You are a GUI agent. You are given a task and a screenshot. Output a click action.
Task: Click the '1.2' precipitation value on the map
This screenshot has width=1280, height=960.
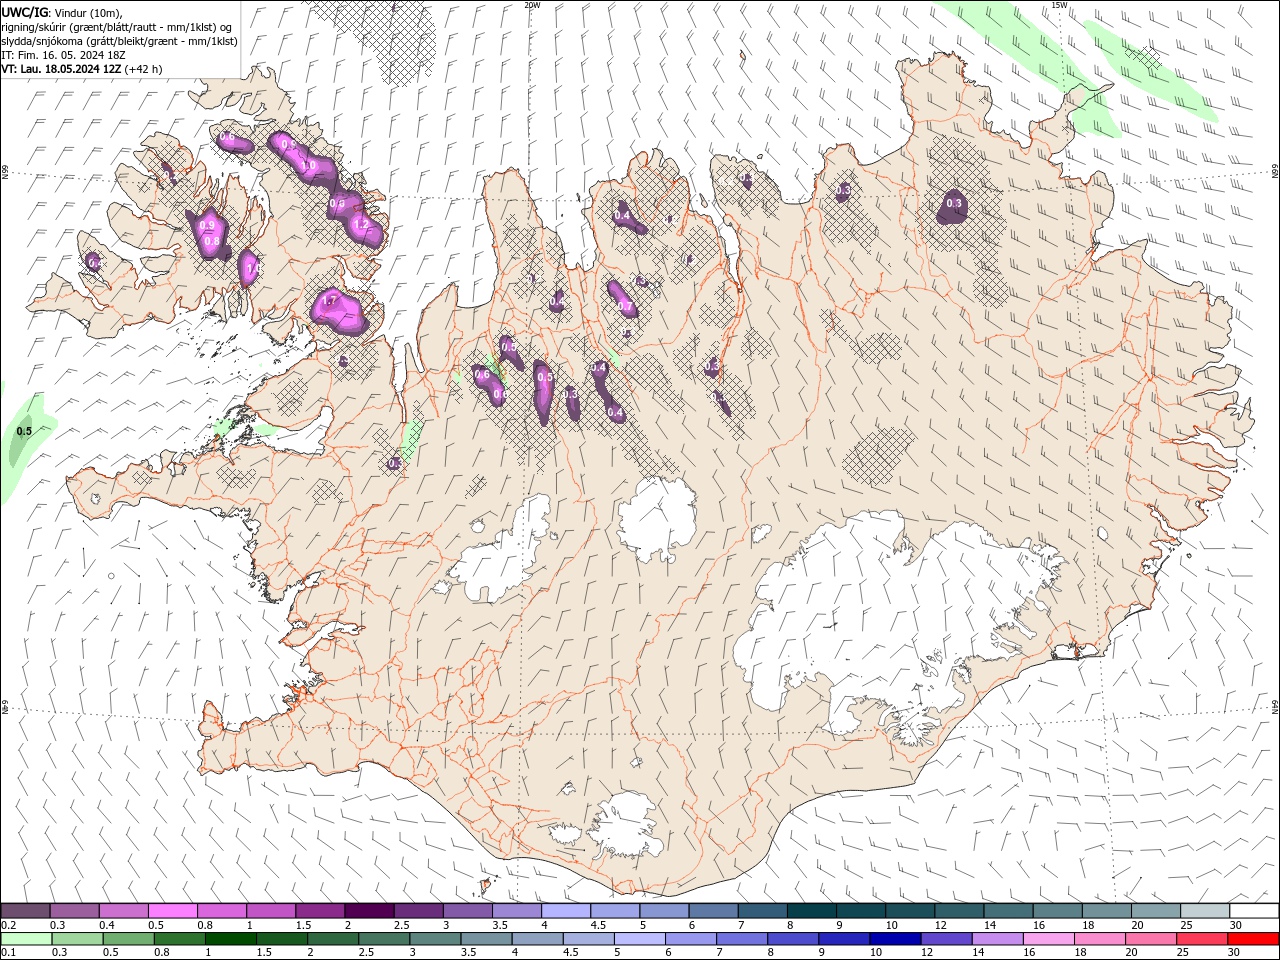pos(361,226)
